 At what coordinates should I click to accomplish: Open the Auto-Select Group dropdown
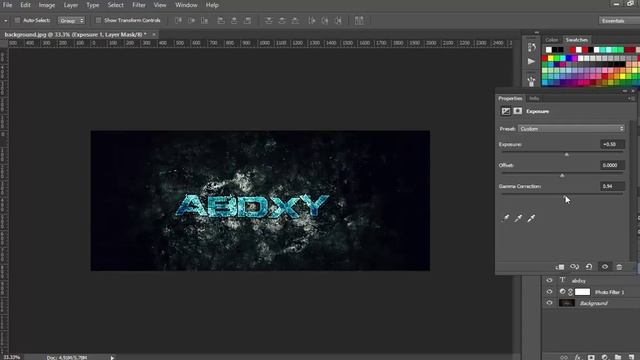[x=71, y=20]
